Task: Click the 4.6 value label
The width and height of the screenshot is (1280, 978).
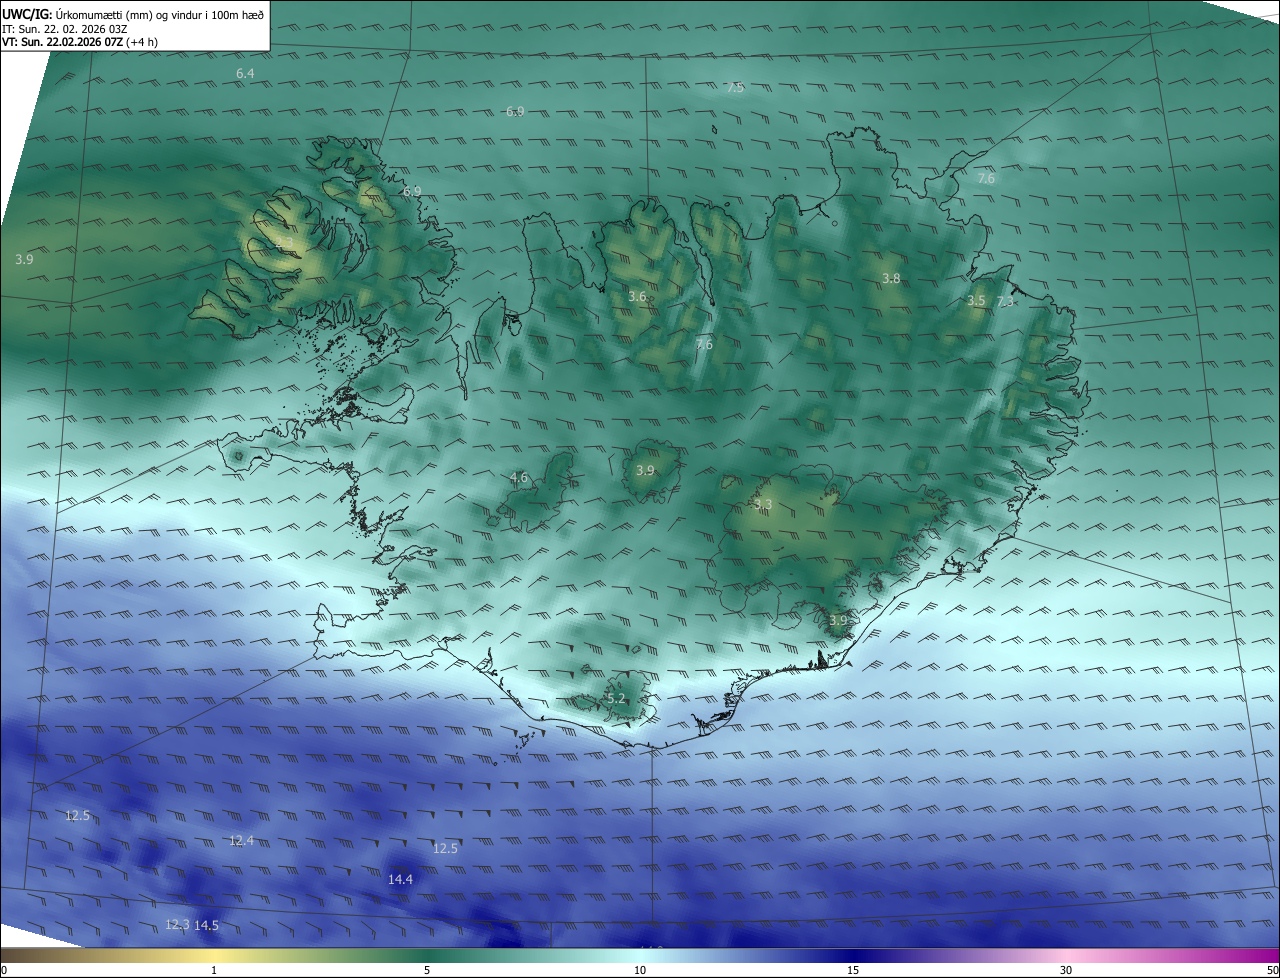Action: click(519, 477)
